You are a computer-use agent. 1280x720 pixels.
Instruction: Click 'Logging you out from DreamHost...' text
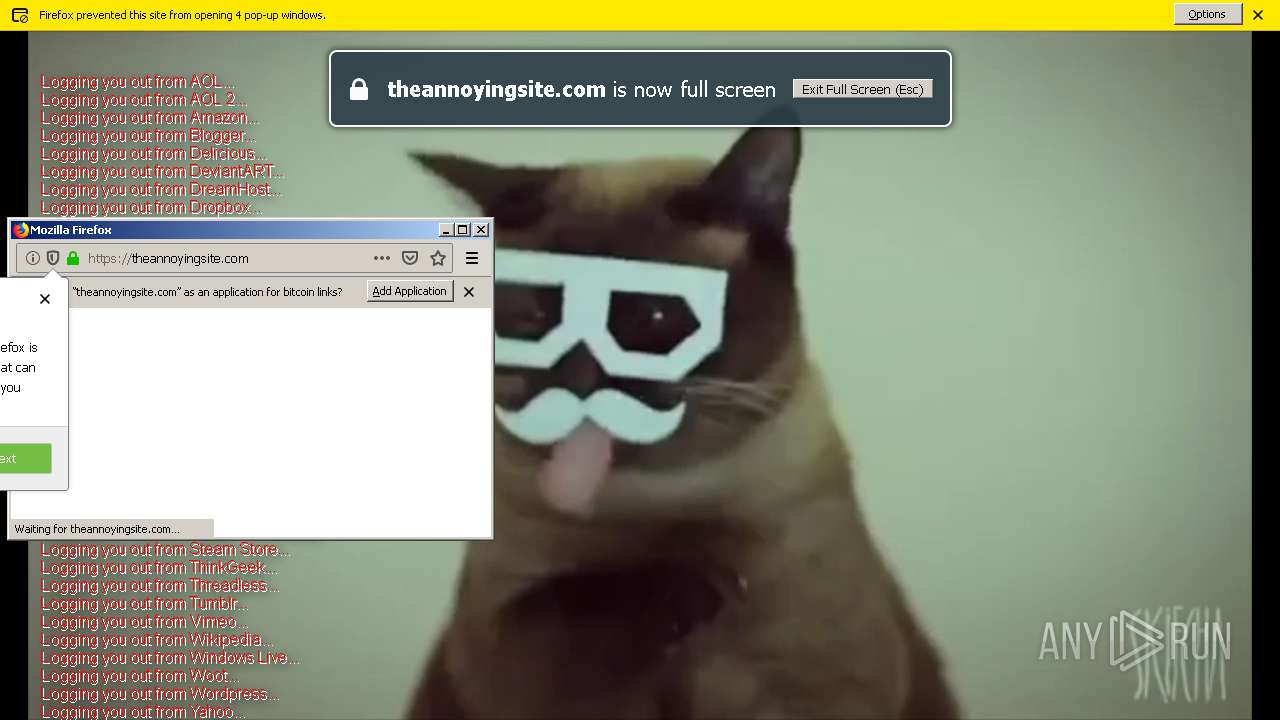161,190
